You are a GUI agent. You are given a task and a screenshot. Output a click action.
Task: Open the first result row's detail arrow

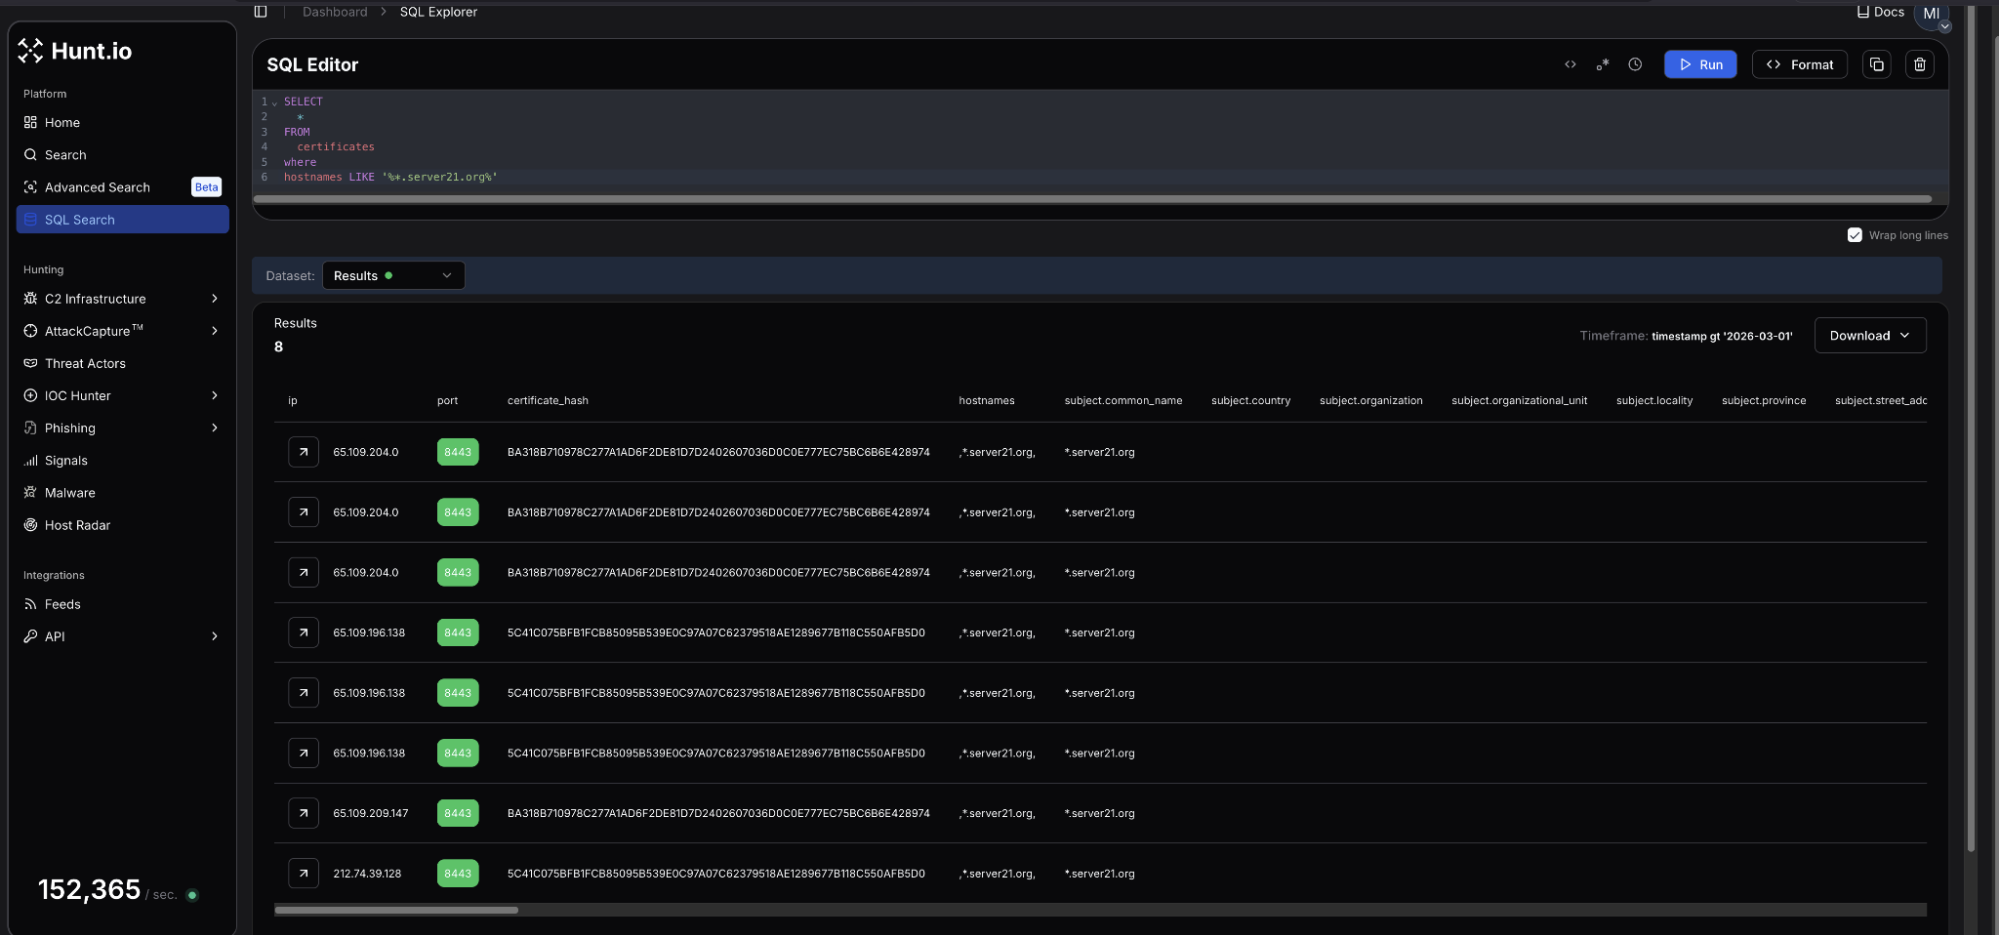(x=303, y=452)
